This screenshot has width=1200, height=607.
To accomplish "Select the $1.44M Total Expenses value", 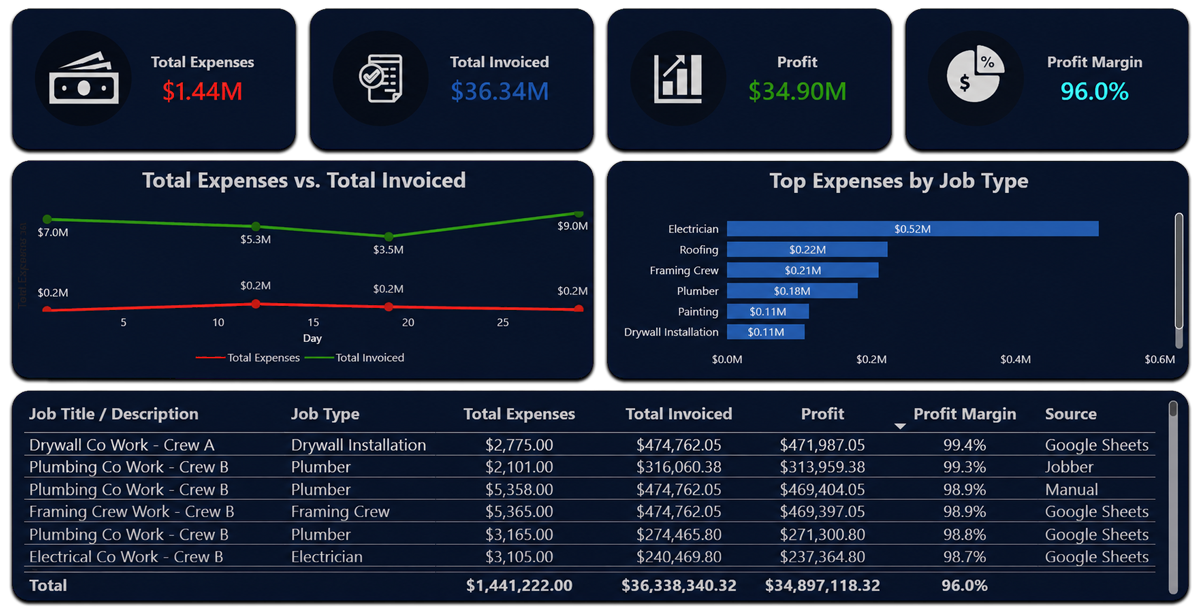I will pyautogui.click(x=203, y=92).
